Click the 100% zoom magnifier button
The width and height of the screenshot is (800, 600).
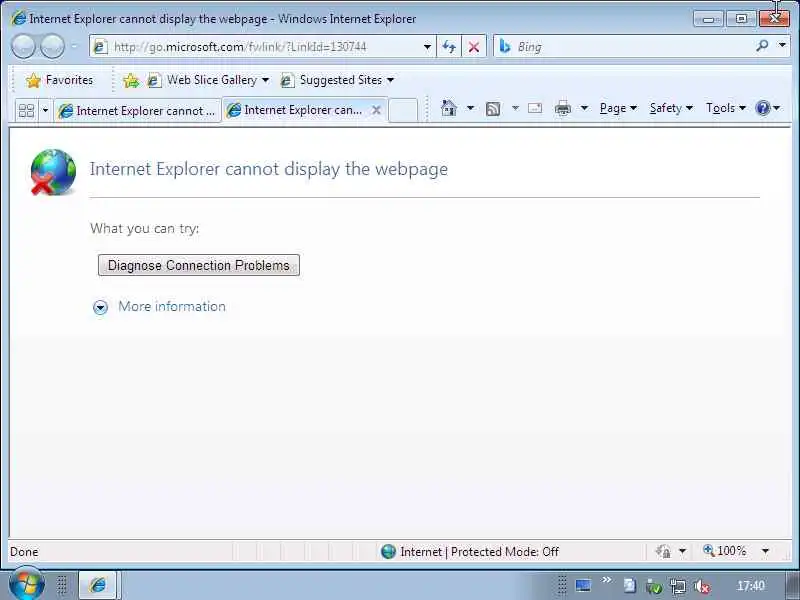coord(725,551)
